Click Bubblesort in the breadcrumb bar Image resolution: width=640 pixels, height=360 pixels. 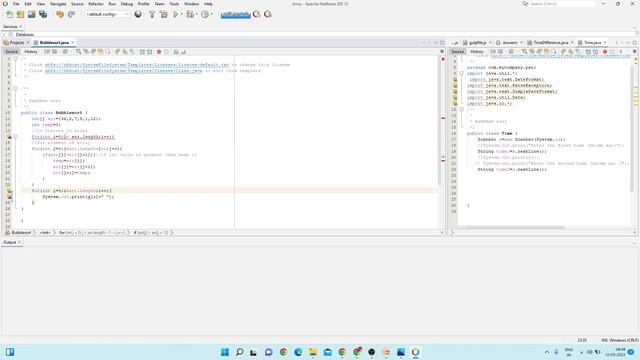click(x=18, y=233)
